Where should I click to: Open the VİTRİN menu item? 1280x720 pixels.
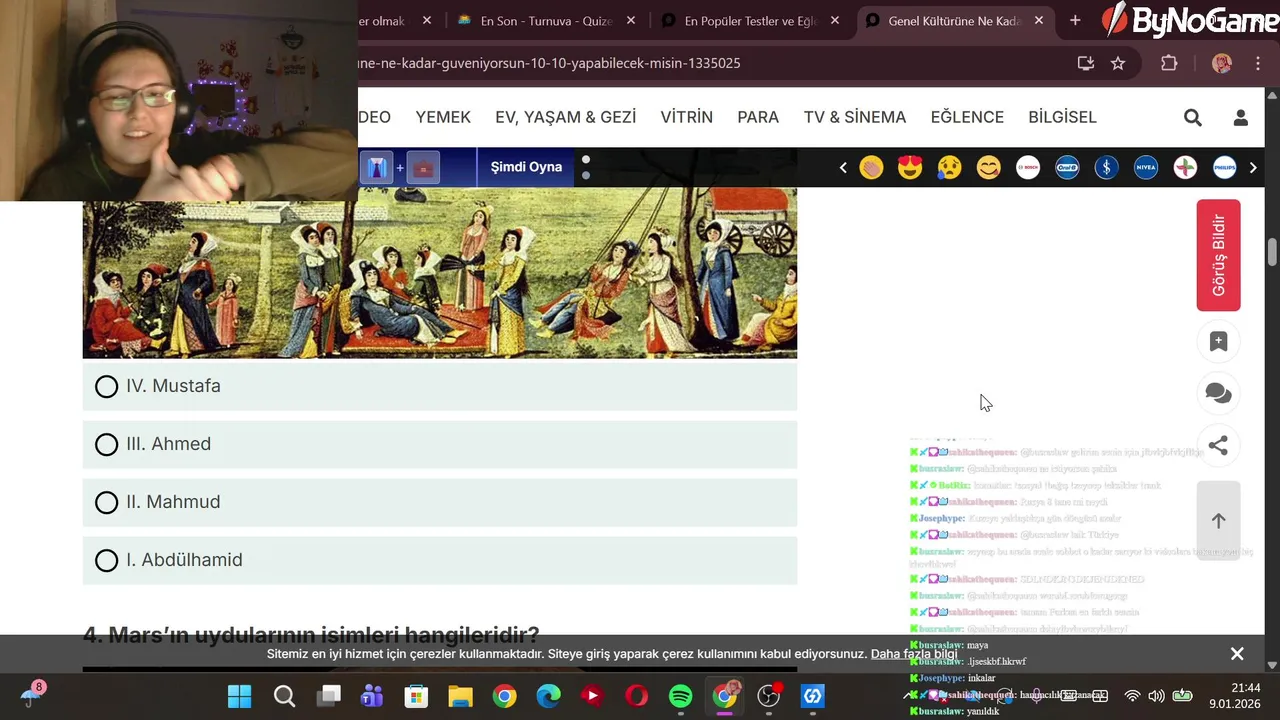(686, 117)
